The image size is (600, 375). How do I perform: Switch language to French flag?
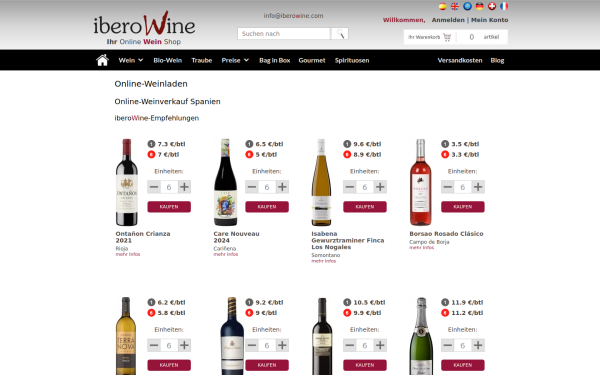[504, 6]
